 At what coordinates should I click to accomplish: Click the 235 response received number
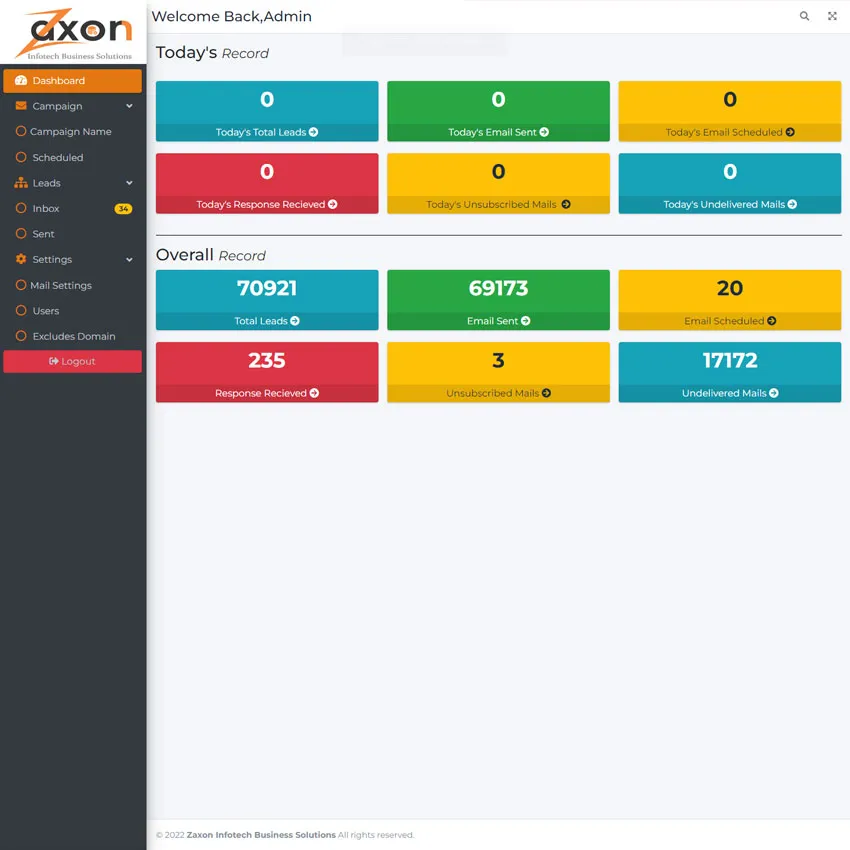point(267,360)
